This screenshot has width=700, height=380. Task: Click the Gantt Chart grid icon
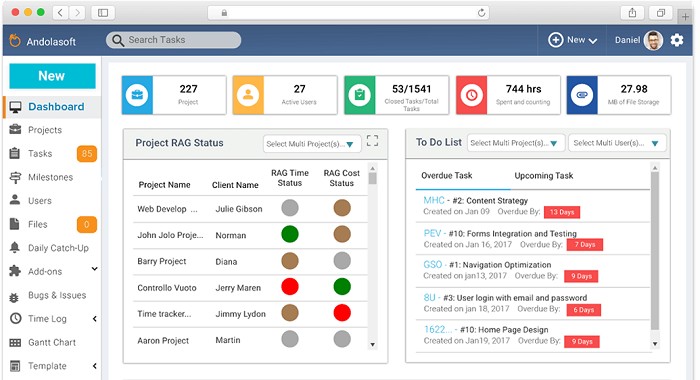pos(15,342)
